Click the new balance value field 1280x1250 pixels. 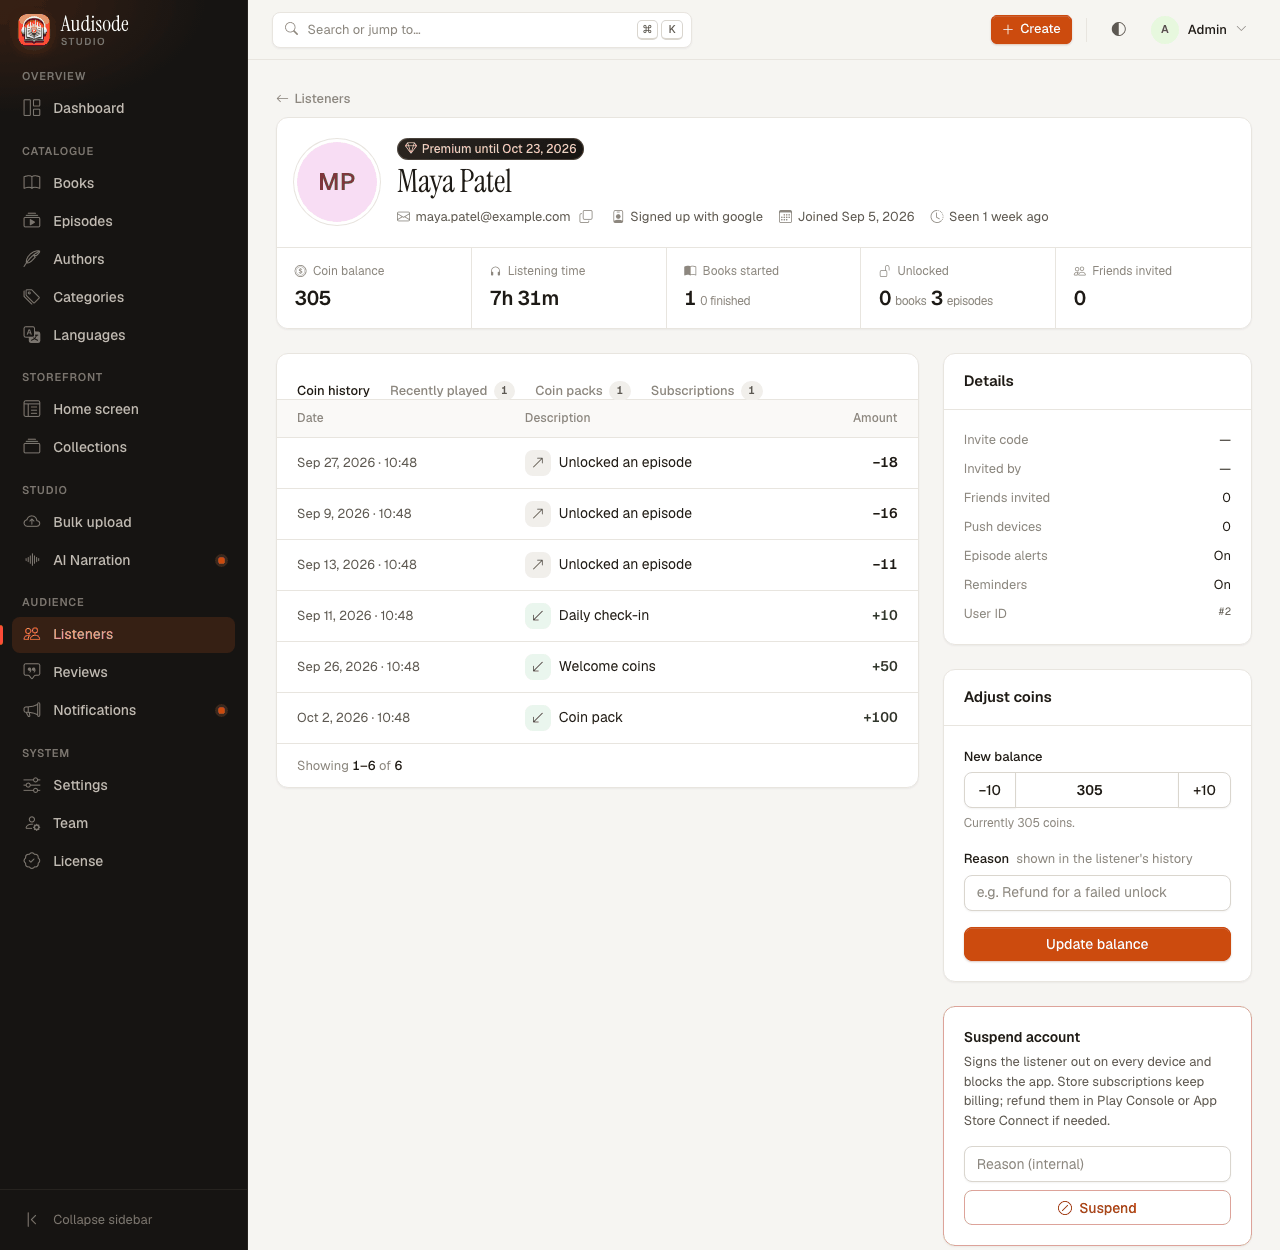point(1097,790)
